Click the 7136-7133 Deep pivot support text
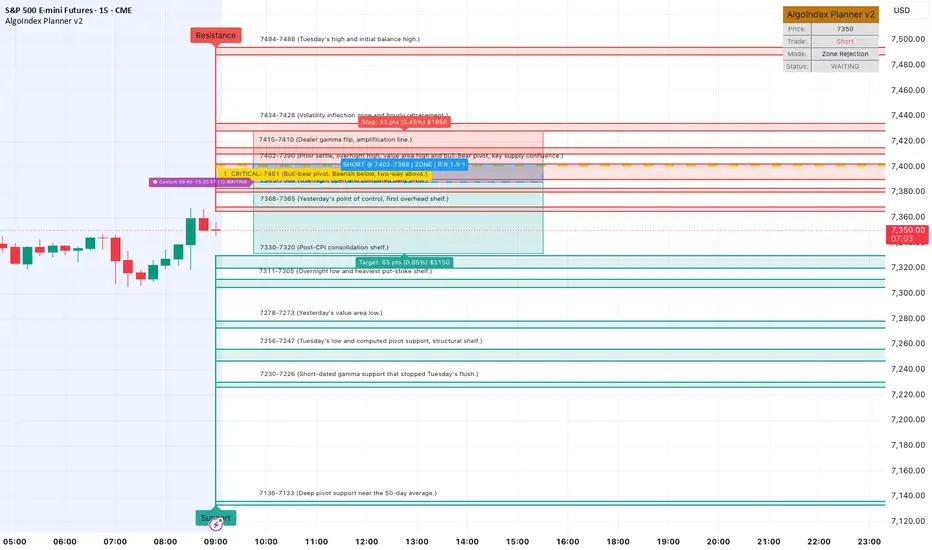The width and height of the screenshot is (932, 550). 348,493
